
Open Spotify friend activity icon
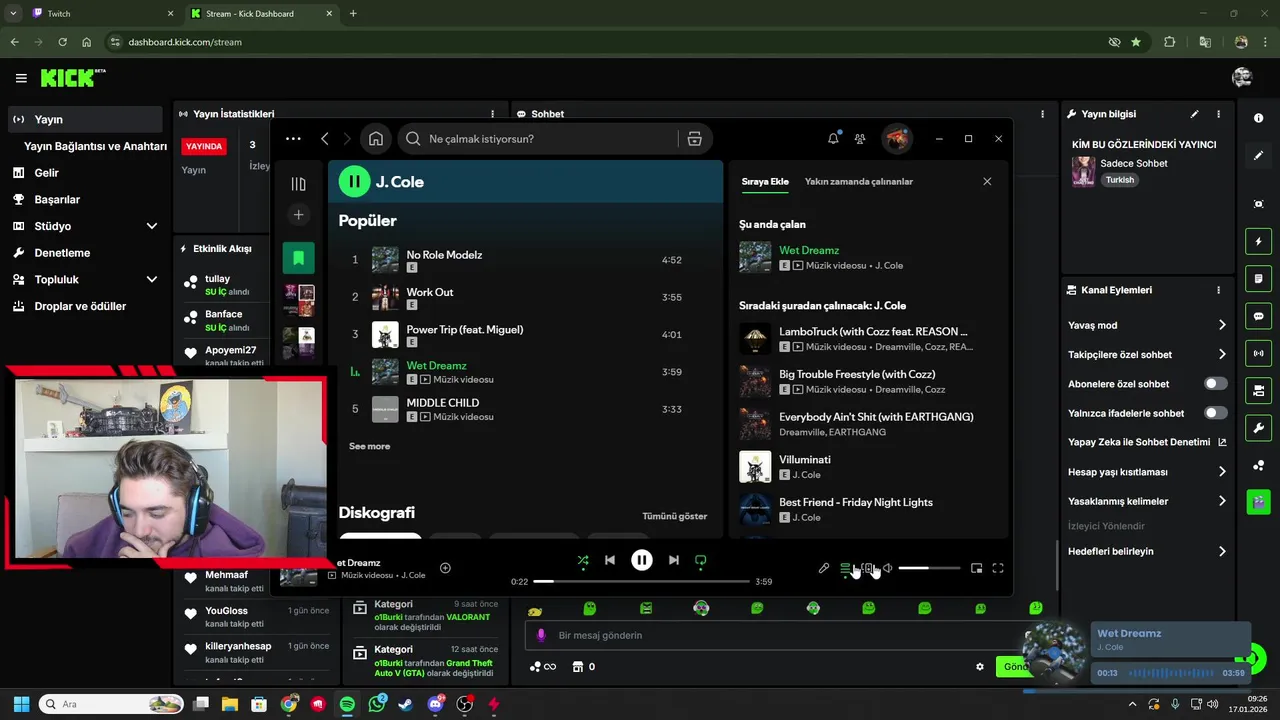tap(860, 139)
